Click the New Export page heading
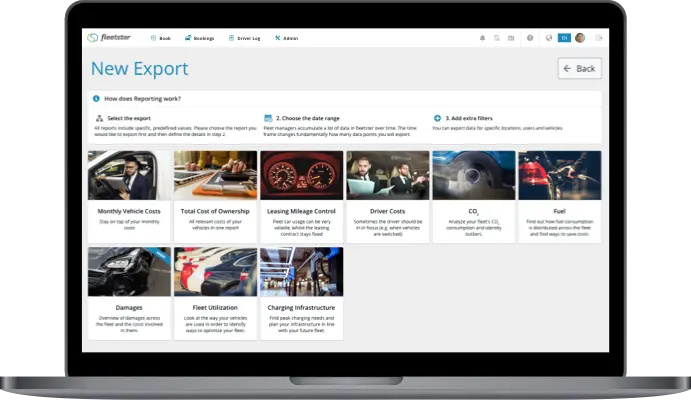This screenshot has height=400, width=691. (140, 69)
